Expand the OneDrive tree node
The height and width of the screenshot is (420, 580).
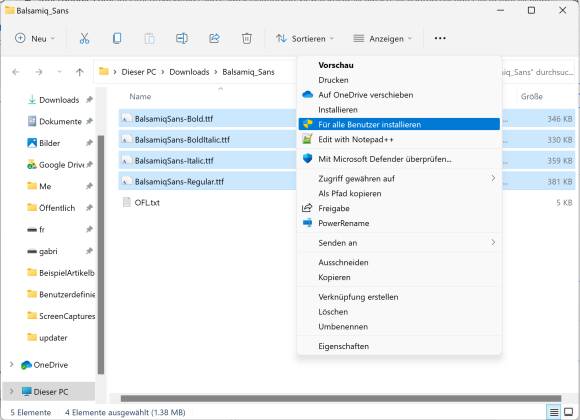(11, 365)
